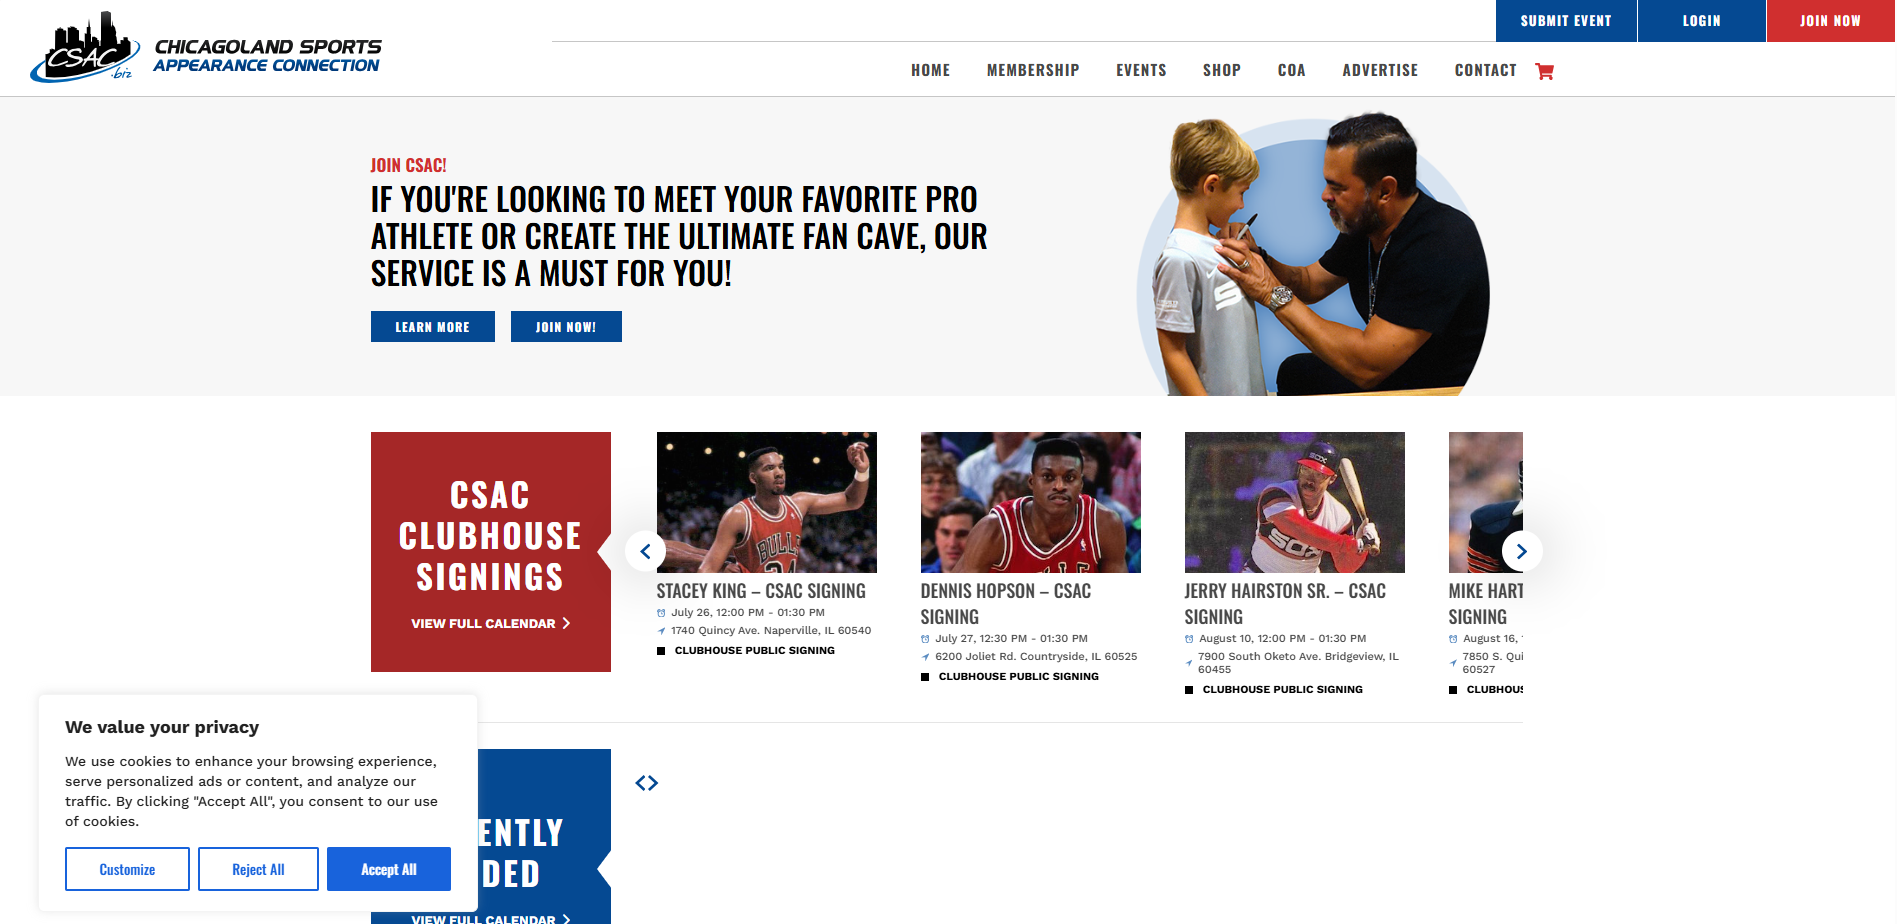This screenshot has width=1897, height=924.
Task: Advance carousel with next arrow
Action: 1522,551
